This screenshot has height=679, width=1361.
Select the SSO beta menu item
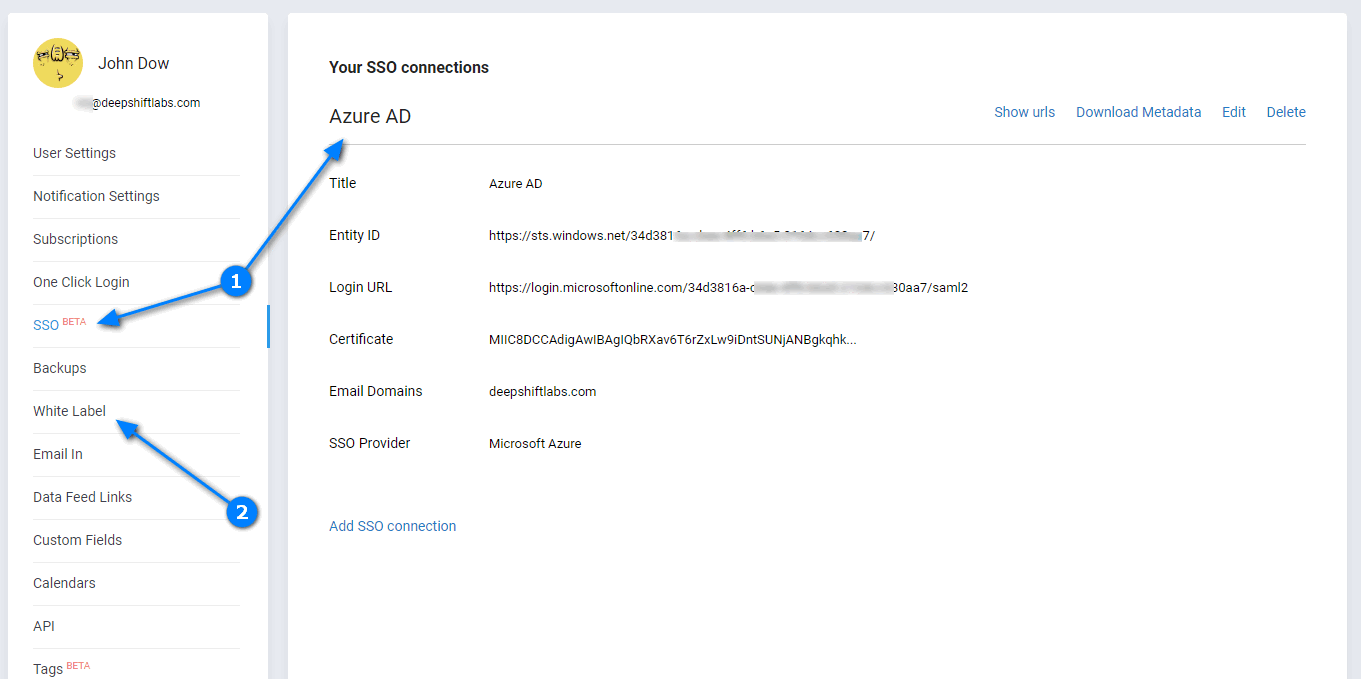[x=47, y=325]
